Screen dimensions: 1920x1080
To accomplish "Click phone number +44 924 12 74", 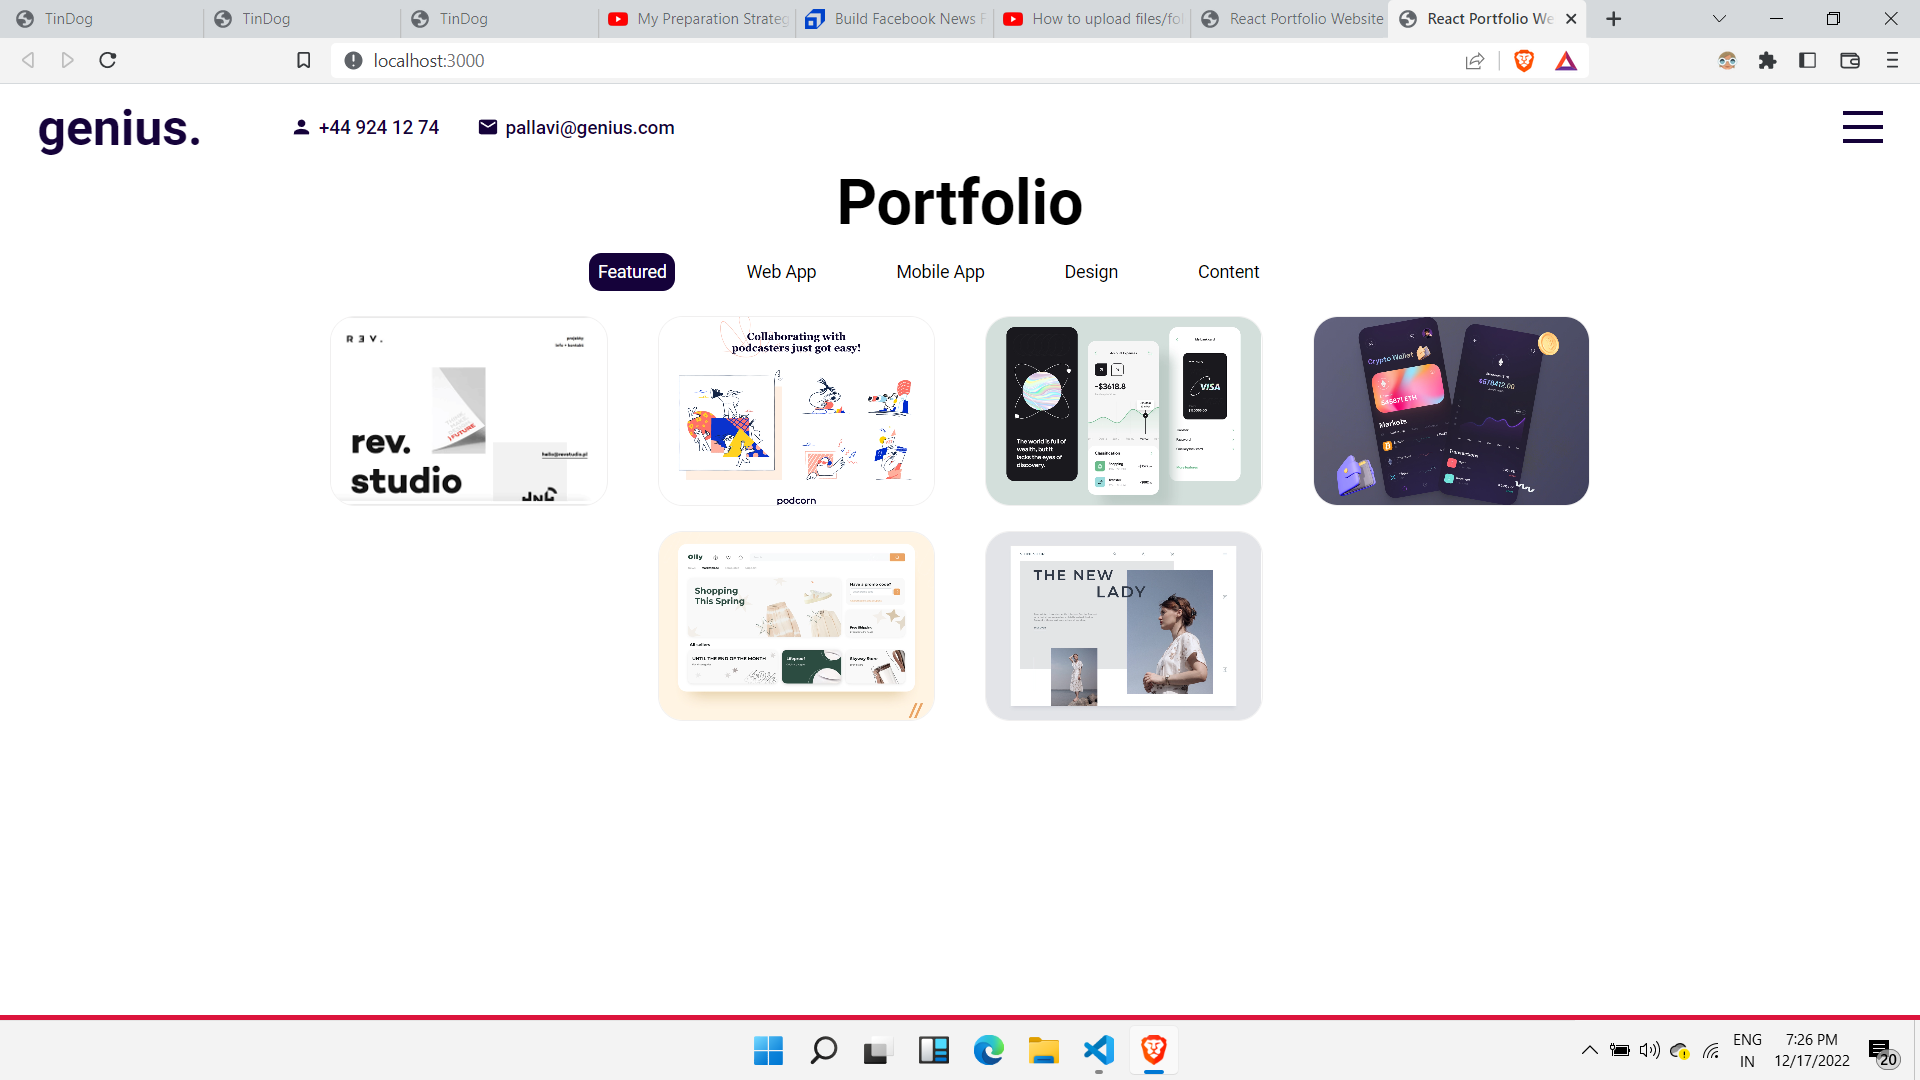I will coord(378,127).
